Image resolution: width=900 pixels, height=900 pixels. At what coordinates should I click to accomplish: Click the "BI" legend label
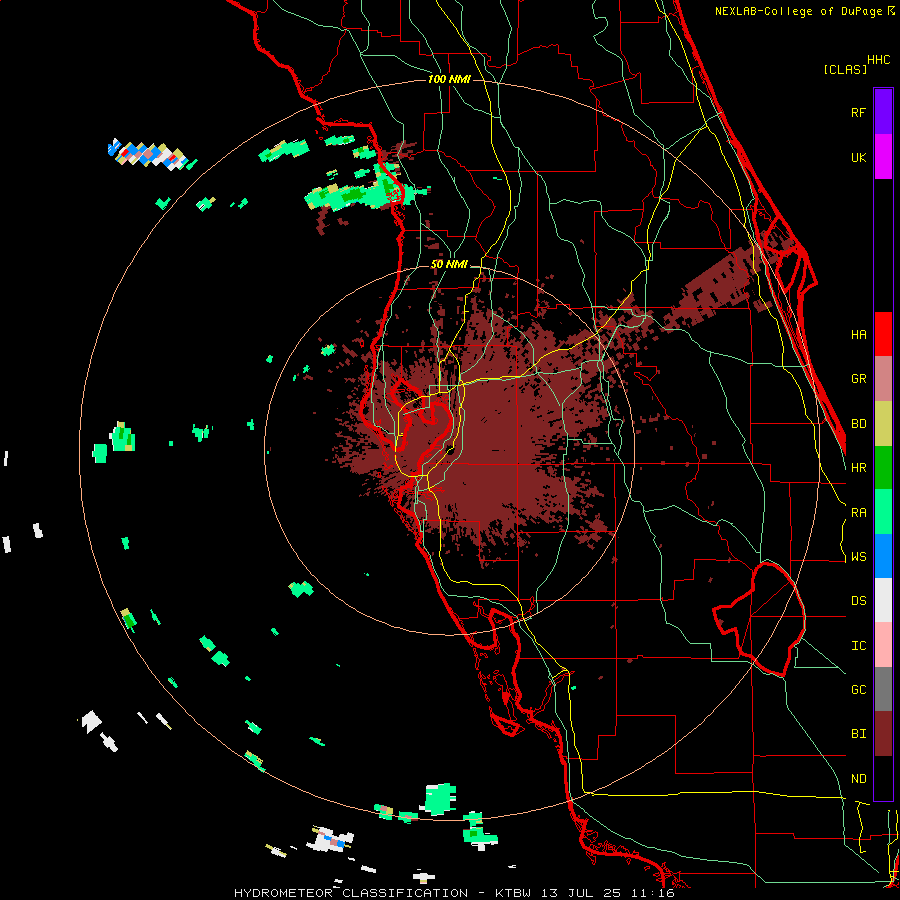(858, 734)
